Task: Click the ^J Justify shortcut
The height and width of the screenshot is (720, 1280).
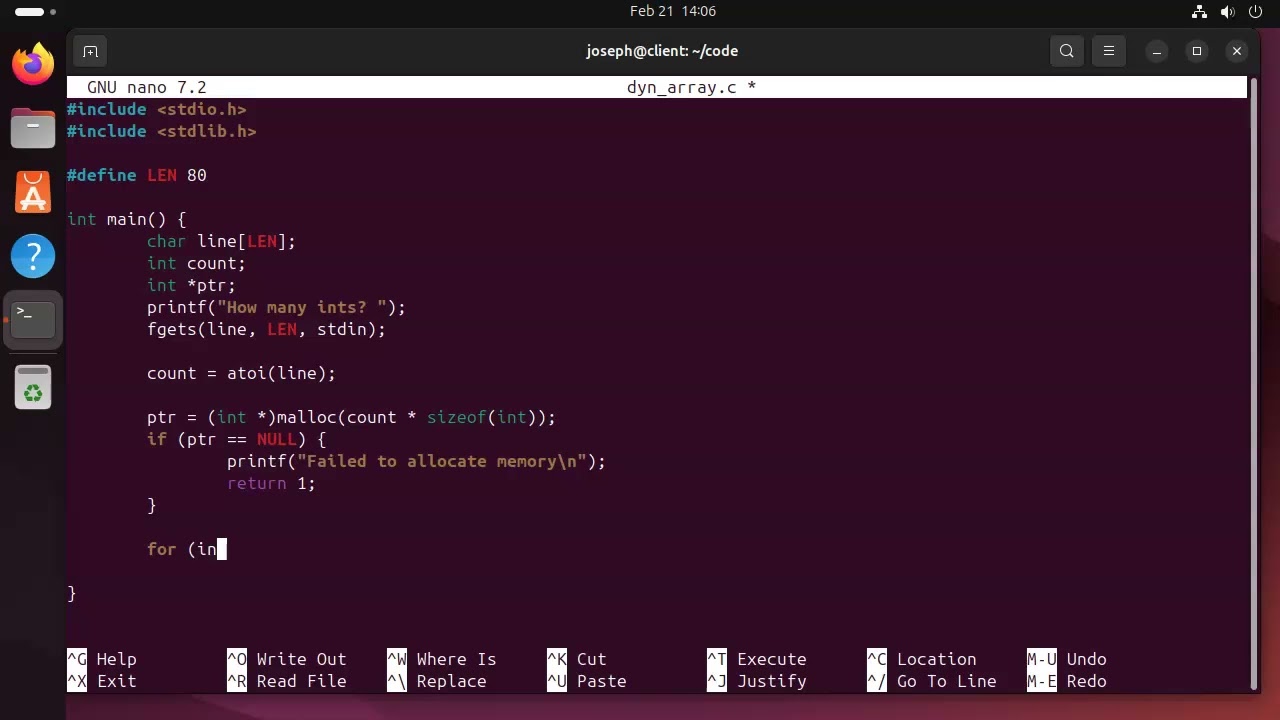Action: (757, 681)
